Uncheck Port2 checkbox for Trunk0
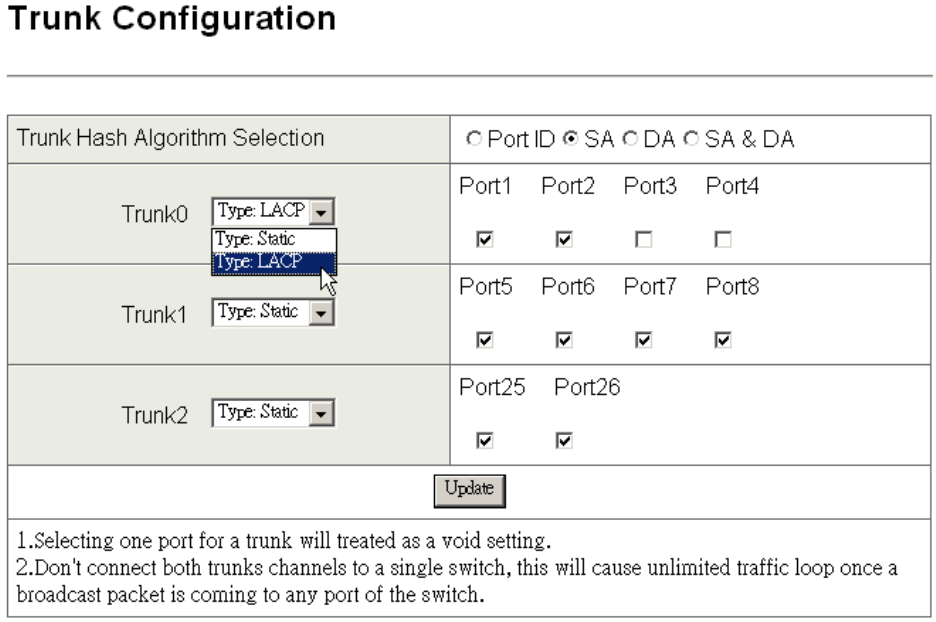 [564, 240]
